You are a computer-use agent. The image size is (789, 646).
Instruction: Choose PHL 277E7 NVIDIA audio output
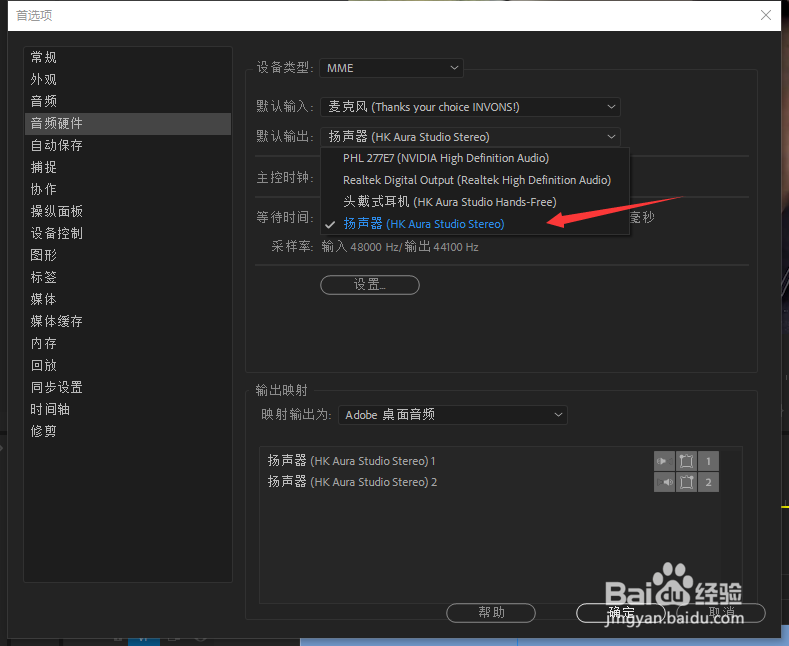(475, 158)
